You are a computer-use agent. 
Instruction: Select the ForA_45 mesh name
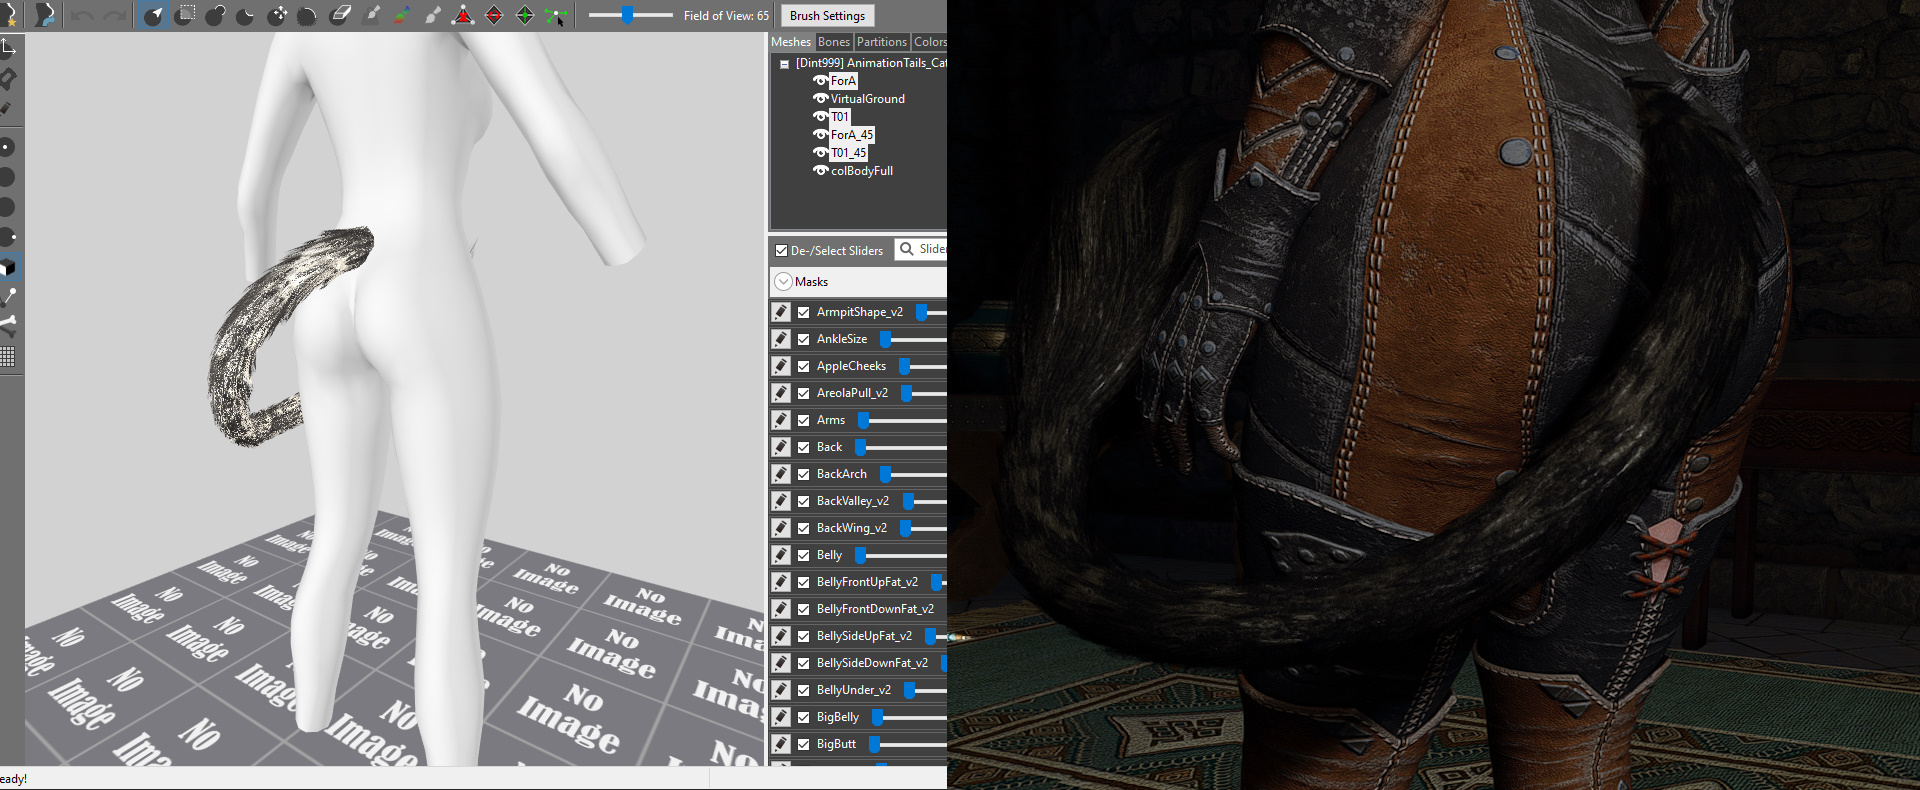coord(852,135)
